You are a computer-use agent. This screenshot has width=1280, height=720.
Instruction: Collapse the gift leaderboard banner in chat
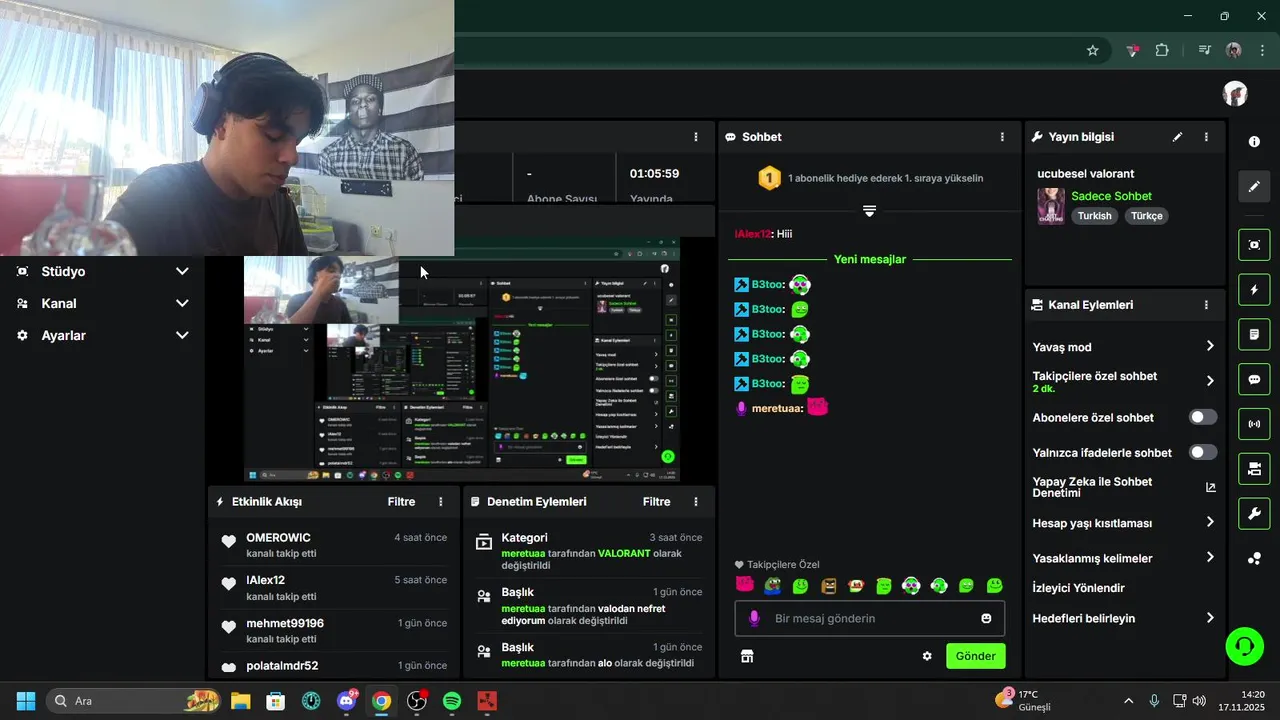point(870,211)
